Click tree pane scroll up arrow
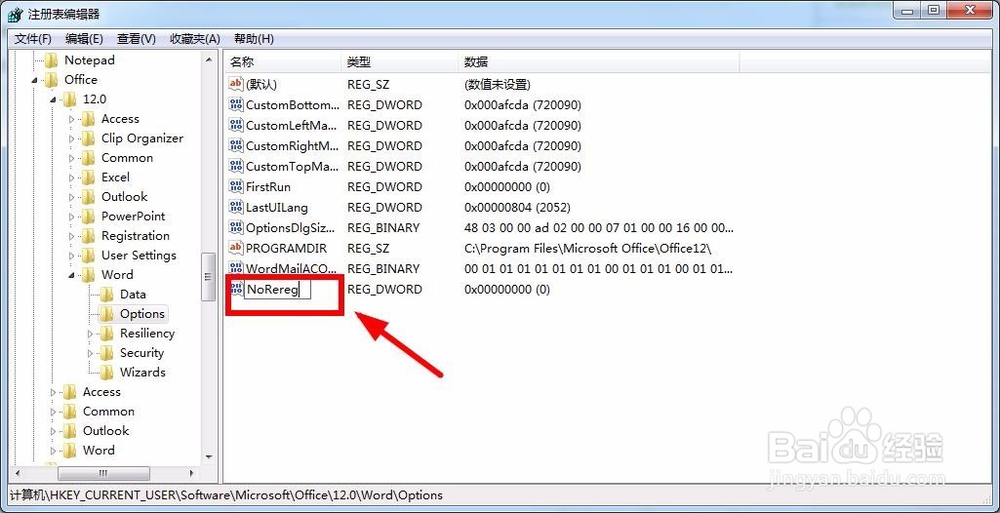 pyautogui.click(x=209, y=60)
